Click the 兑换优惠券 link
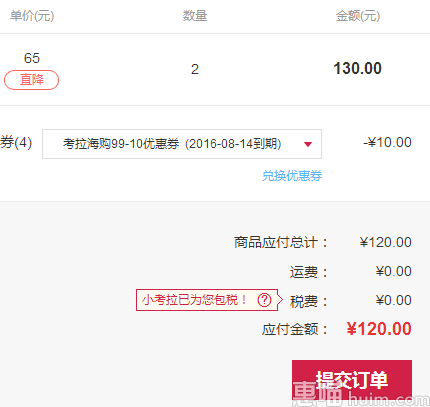 [292, 175]
